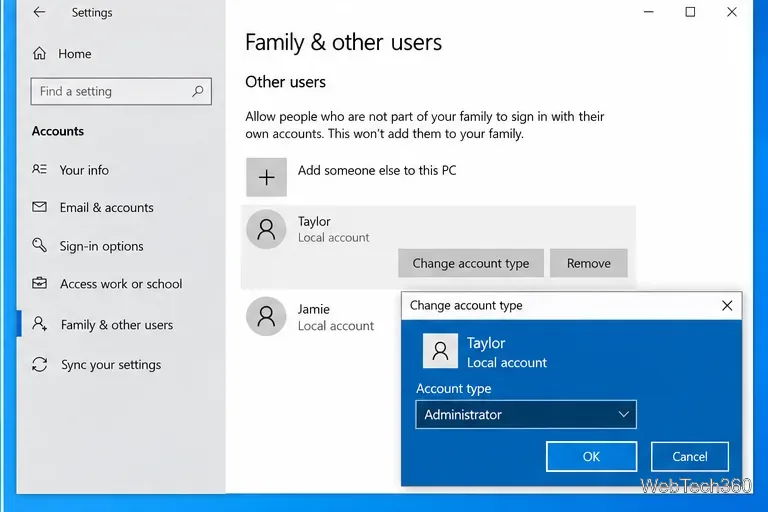The image size is (768, 512).
Task: Click the Access work or school briefcase icon
Action: coord(40,283)
